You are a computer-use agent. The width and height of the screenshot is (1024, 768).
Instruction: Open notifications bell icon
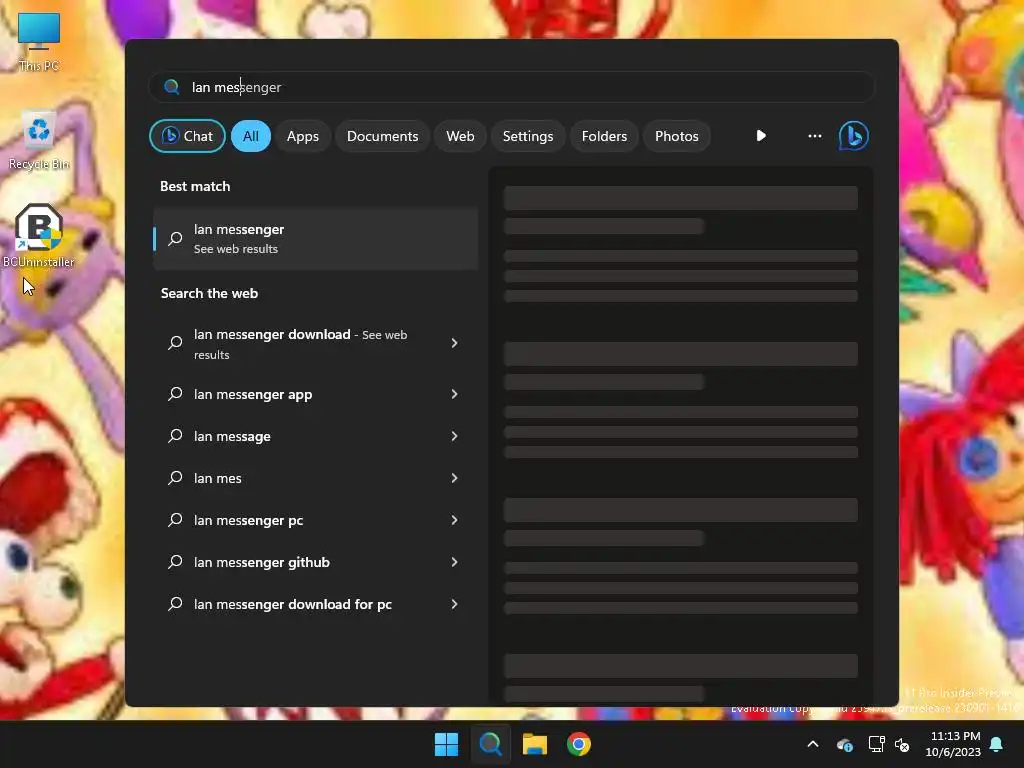[x=996, y=744]
